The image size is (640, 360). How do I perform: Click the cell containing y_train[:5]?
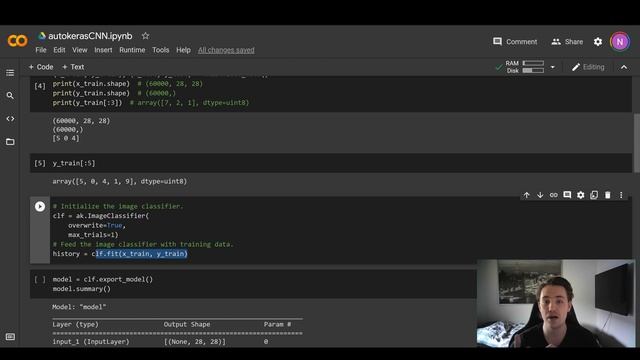tap(331, 163)
